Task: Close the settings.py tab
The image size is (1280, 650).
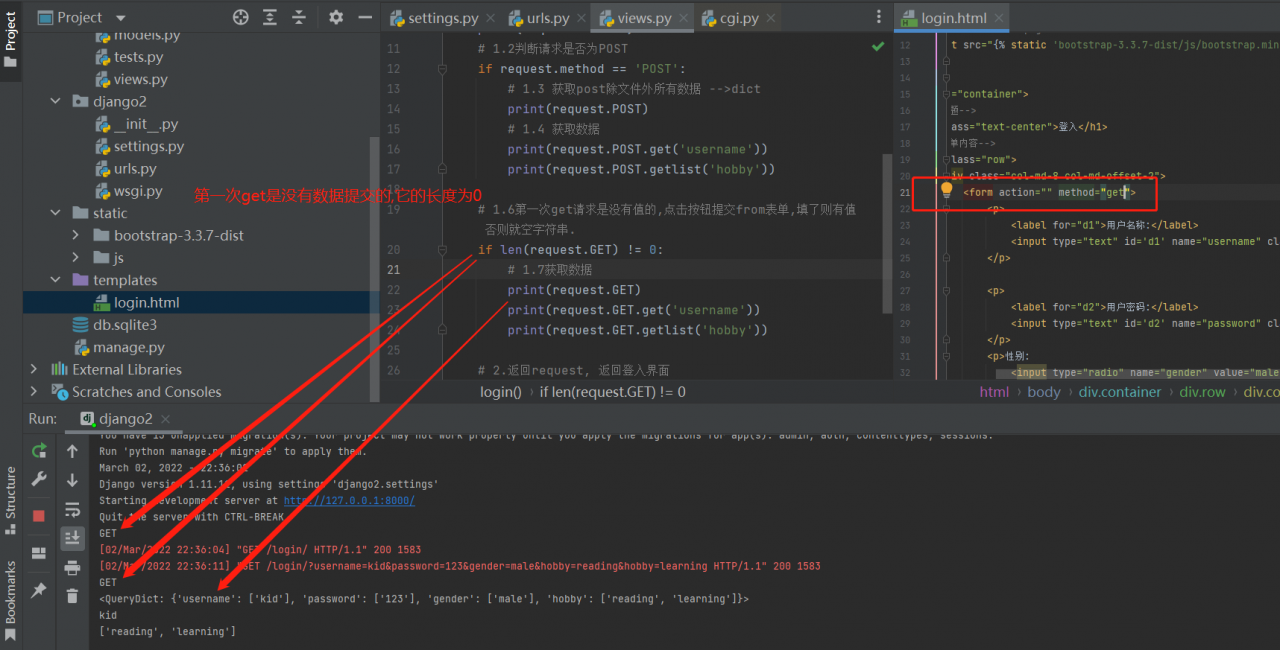Action: (x=490, y=18)
